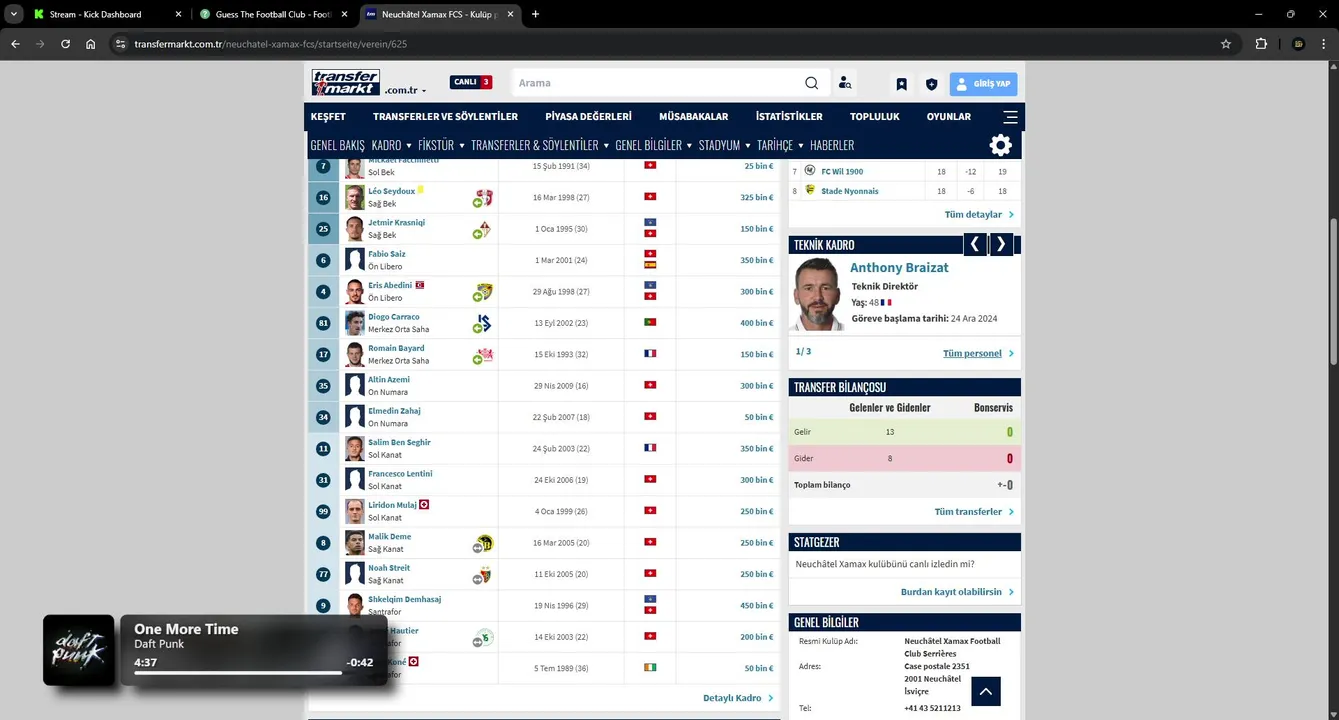Viewport: 1339px width, 720px height.
Task: Open the Genel Bakış sub-navigation link
Action: pyautogui.click(x=337, y=145)
